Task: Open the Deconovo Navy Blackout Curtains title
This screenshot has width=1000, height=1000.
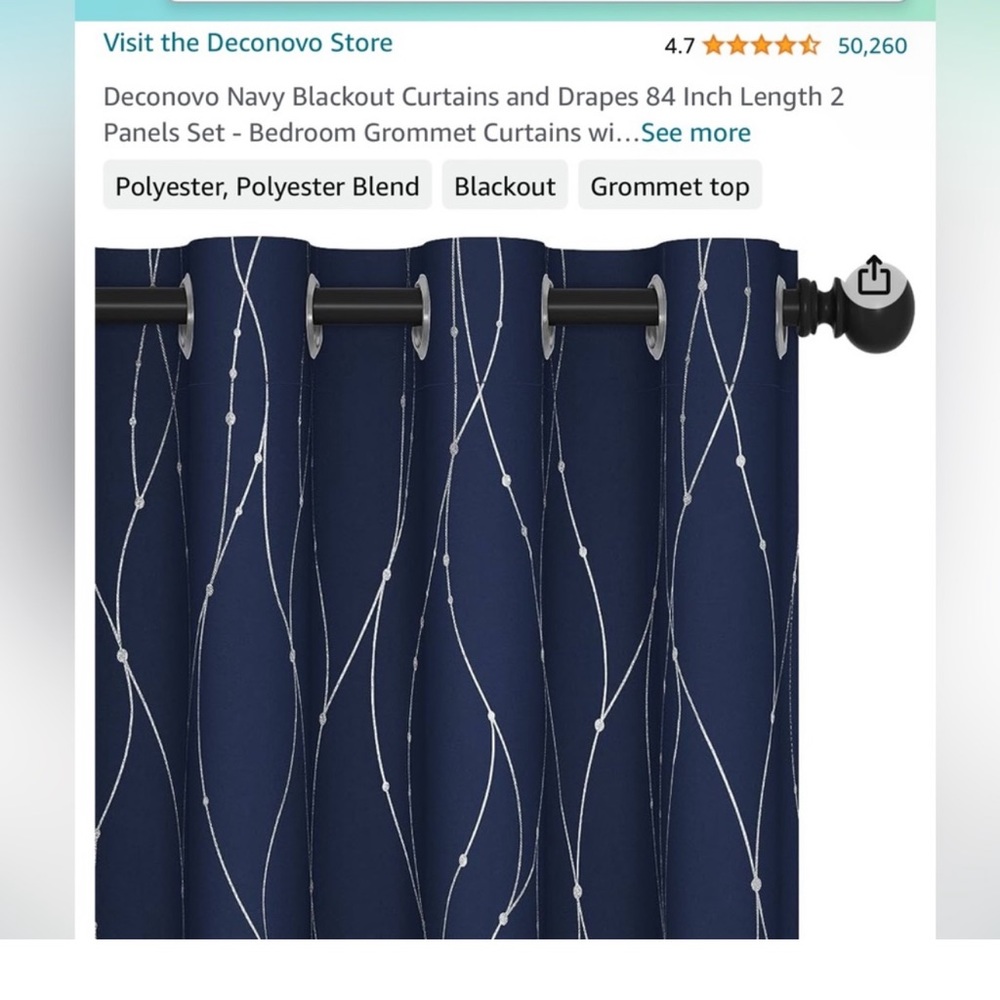Action: [x=473, y=115]
